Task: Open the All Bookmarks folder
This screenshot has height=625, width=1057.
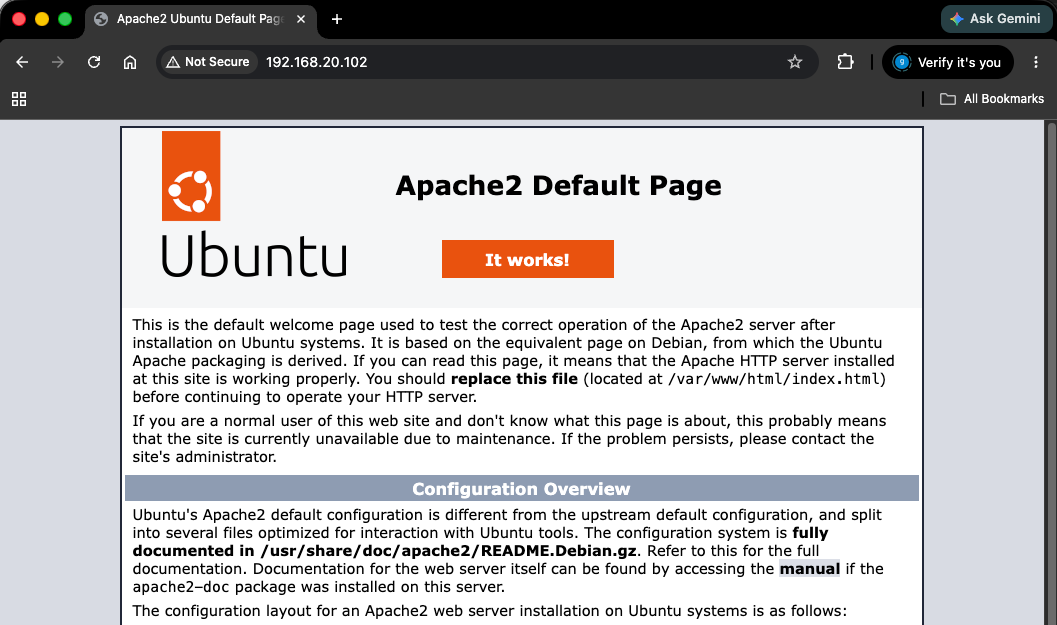Action: click(x=992, y=99)
